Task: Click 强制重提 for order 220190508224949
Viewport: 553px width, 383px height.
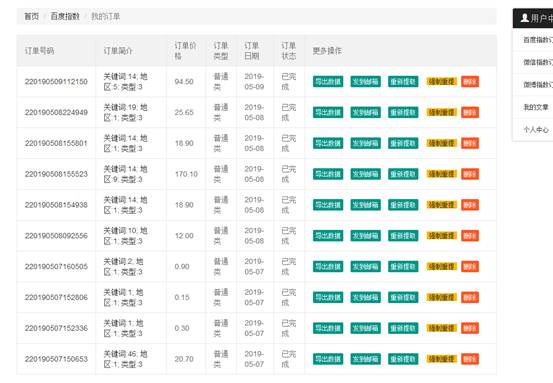Action: pyautogui.click(x=442, y=112)
